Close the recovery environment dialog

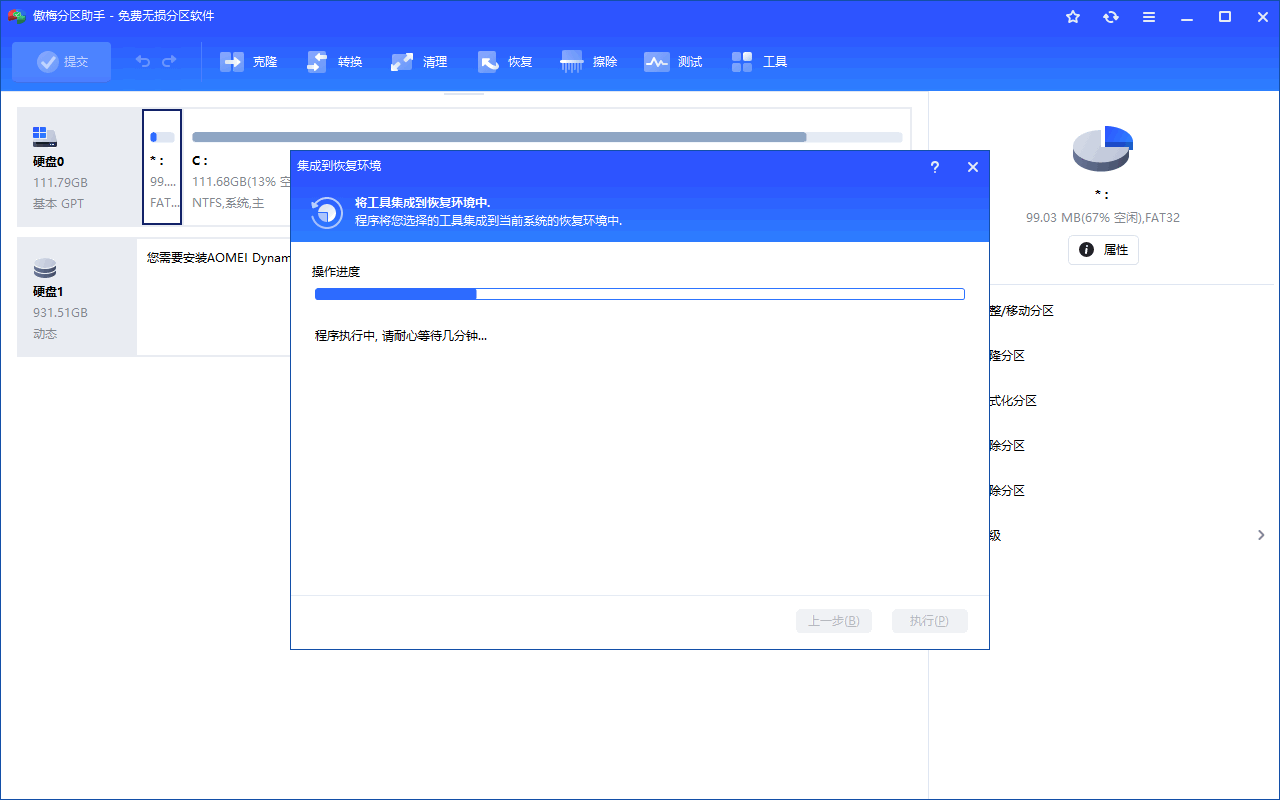pyautogui.click(x=972, y=167)
